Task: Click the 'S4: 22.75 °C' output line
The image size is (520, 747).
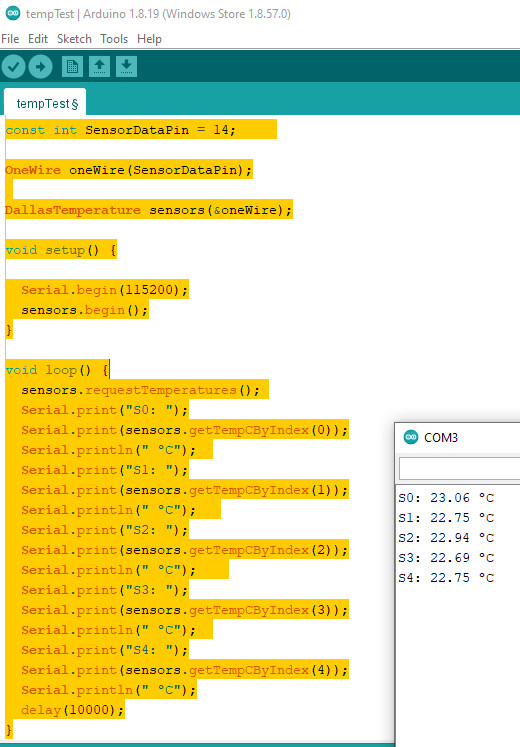Action: click(x=446, y=578)
